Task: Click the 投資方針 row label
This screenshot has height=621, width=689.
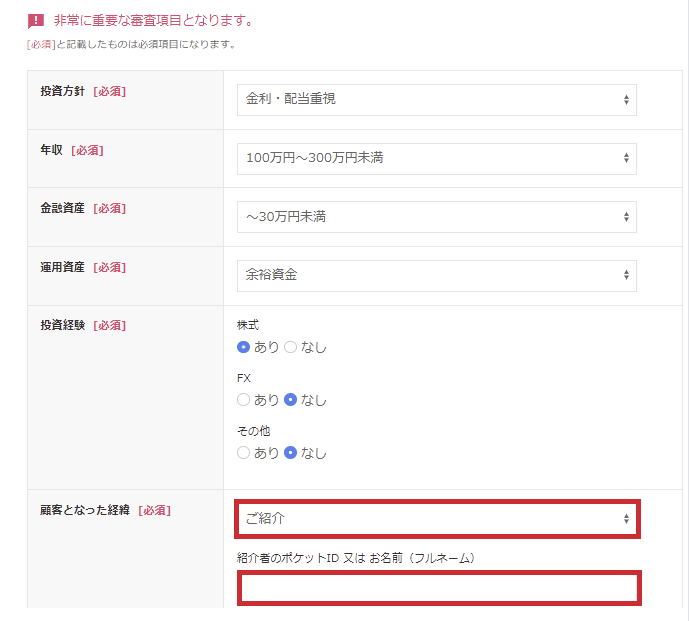Action: 63,91
